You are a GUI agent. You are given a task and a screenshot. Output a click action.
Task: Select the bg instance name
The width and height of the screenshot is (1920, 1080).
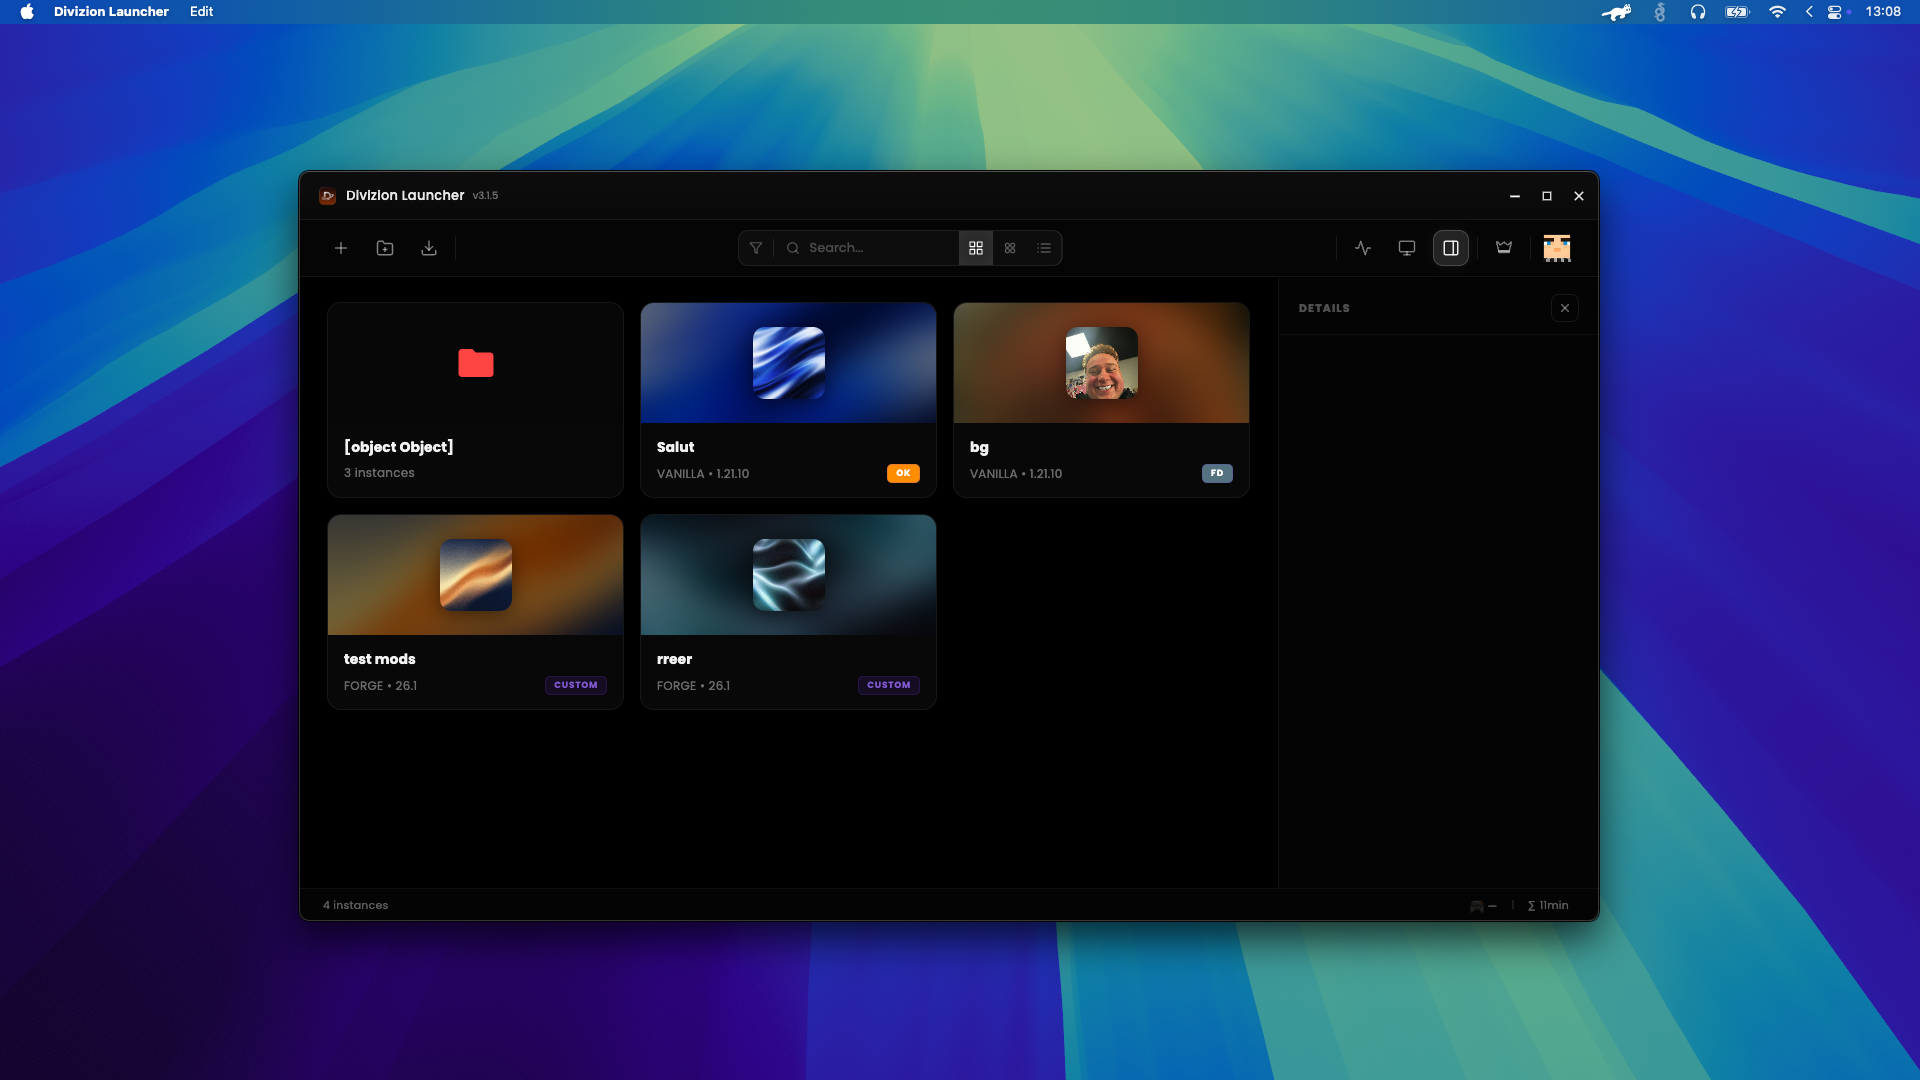[x=979, y=448]
